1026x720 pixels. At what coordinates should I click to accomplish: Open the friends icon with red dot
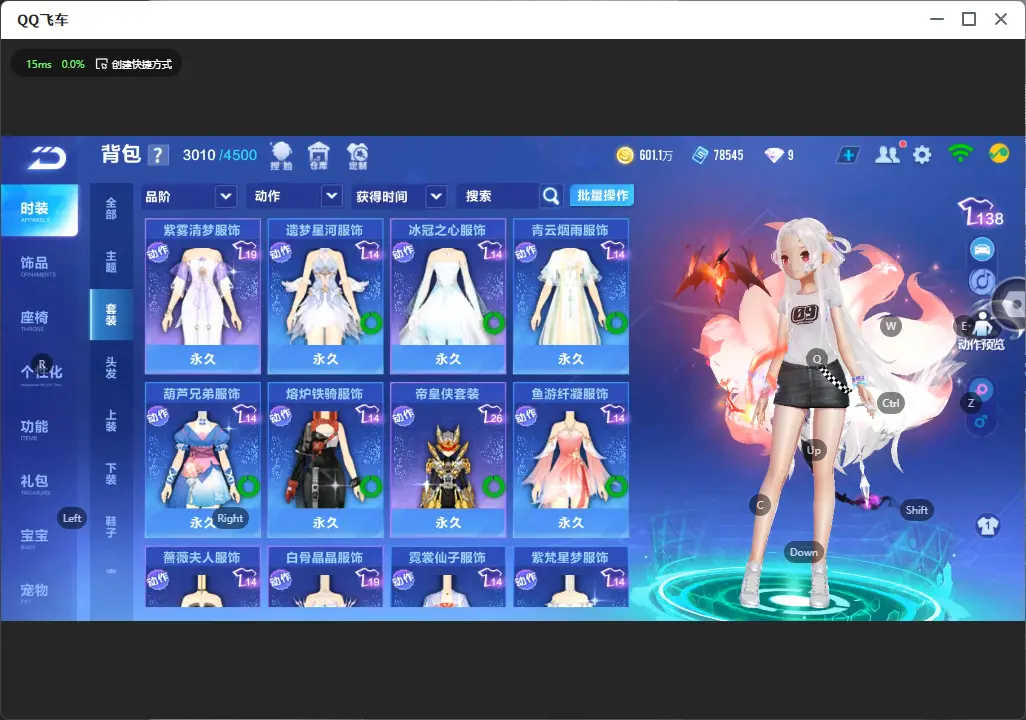click(889, 154)
